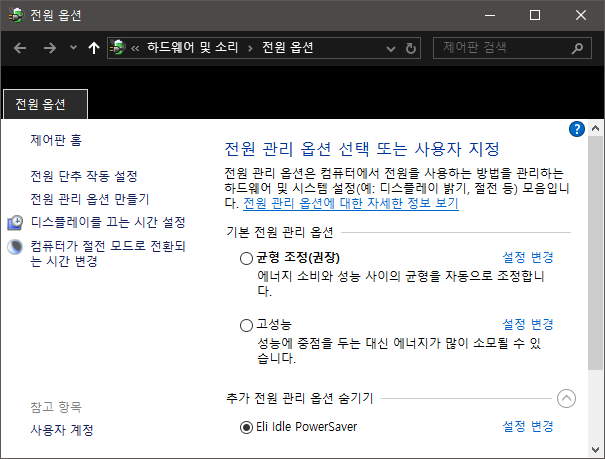Click the Back navigation arrow
The height and width of the screenshot is (459, 605).
20,48
